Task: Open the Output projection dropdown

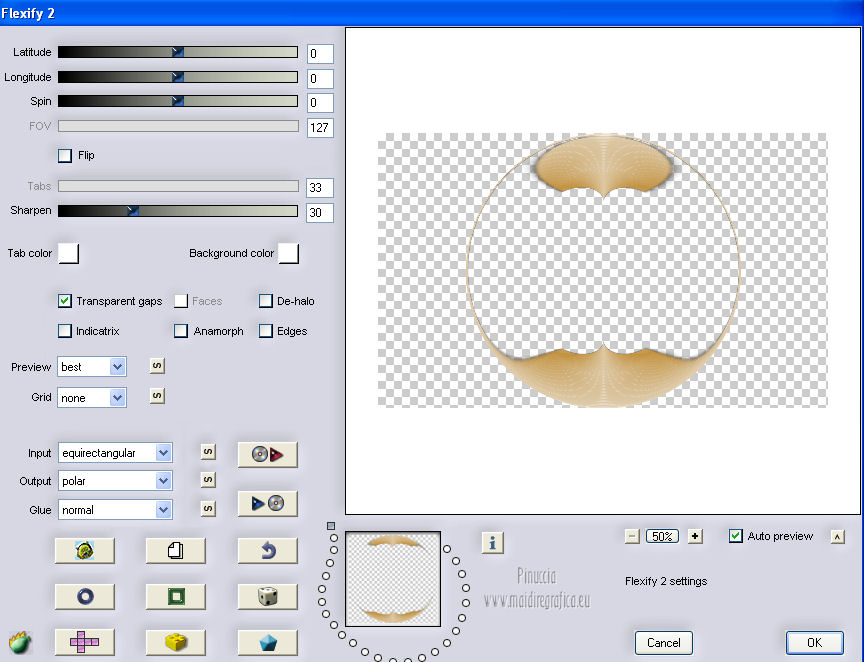Action: pyautogui.click(x=115, y=481)
